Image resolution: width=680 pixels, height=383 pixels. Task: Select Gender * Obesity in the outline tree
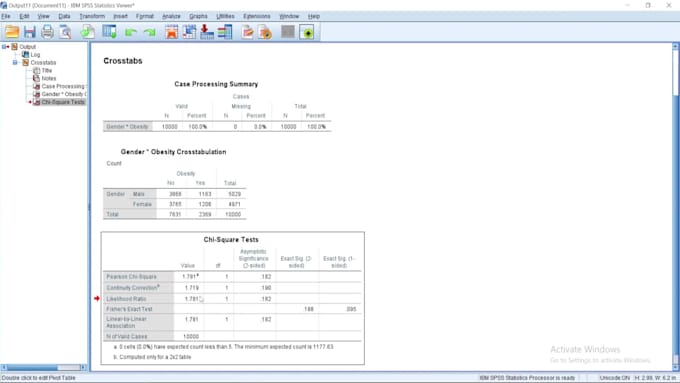(x=64, y=94)
